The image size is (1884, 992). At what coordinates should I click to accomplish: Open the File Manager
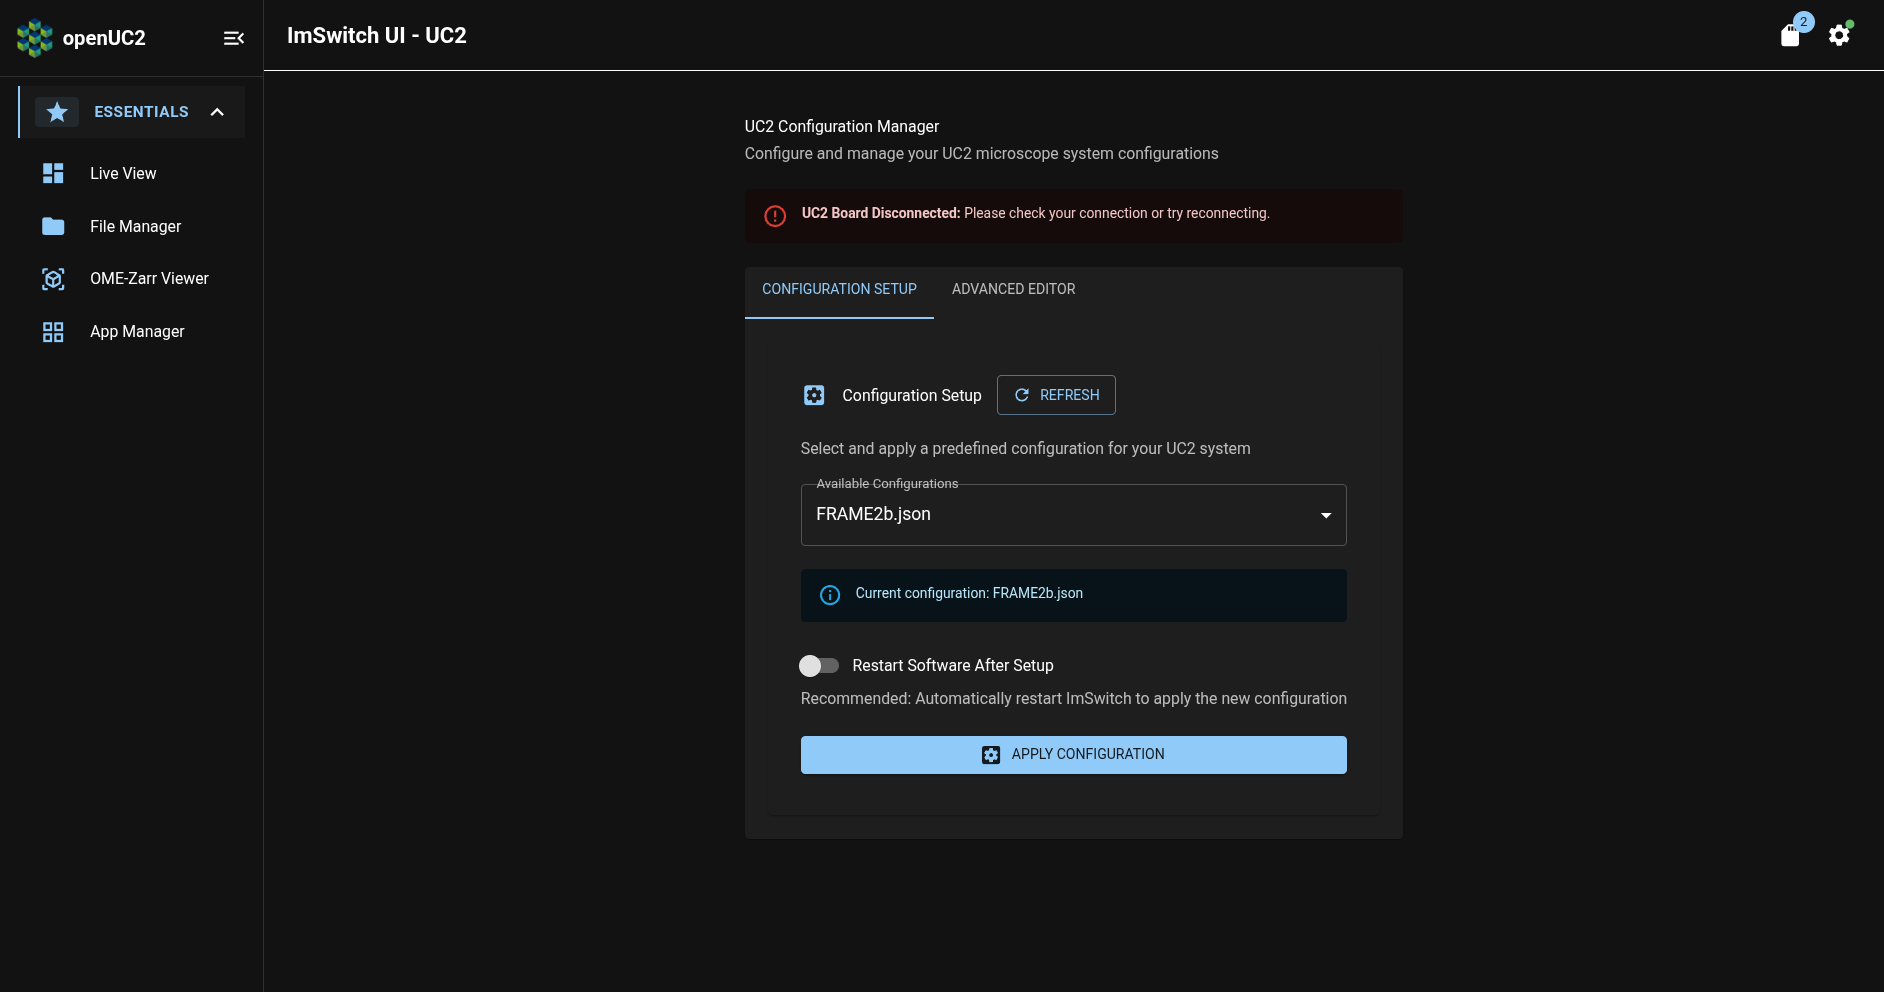[134, 226]
